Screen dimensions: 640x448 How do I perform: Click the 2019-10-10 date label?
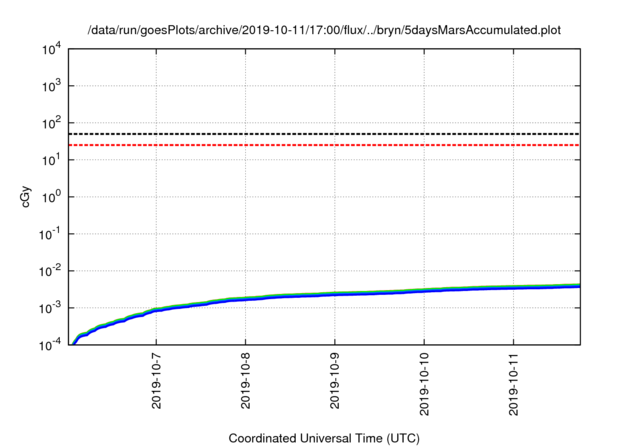[x=424, y=384]
